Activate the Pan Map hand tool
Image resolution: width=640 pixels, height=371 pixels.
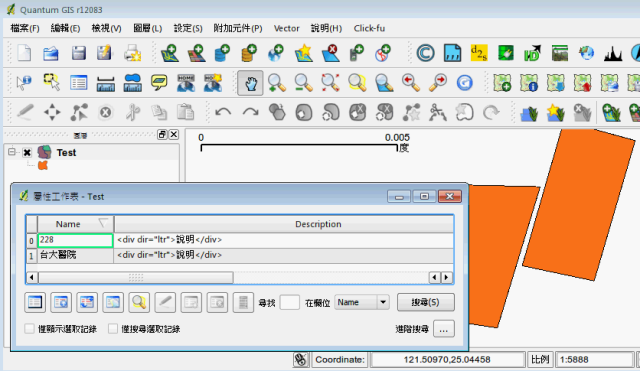coord(250,83)
